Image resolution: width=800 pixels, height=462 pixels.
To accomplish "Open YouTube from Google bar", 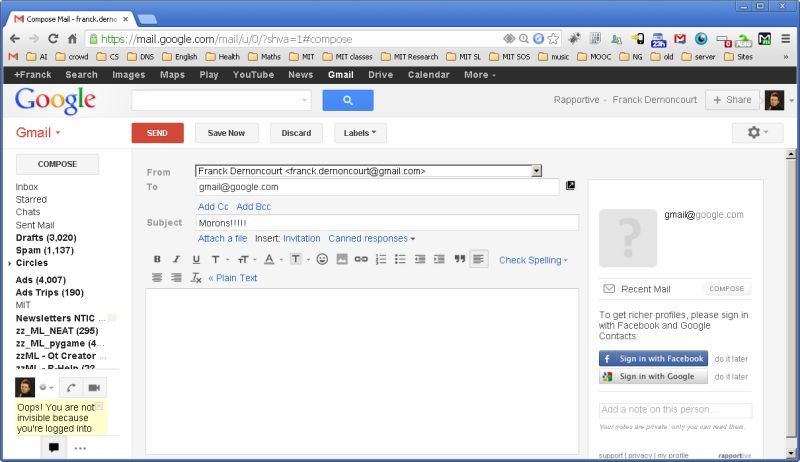I will point(253,74).
